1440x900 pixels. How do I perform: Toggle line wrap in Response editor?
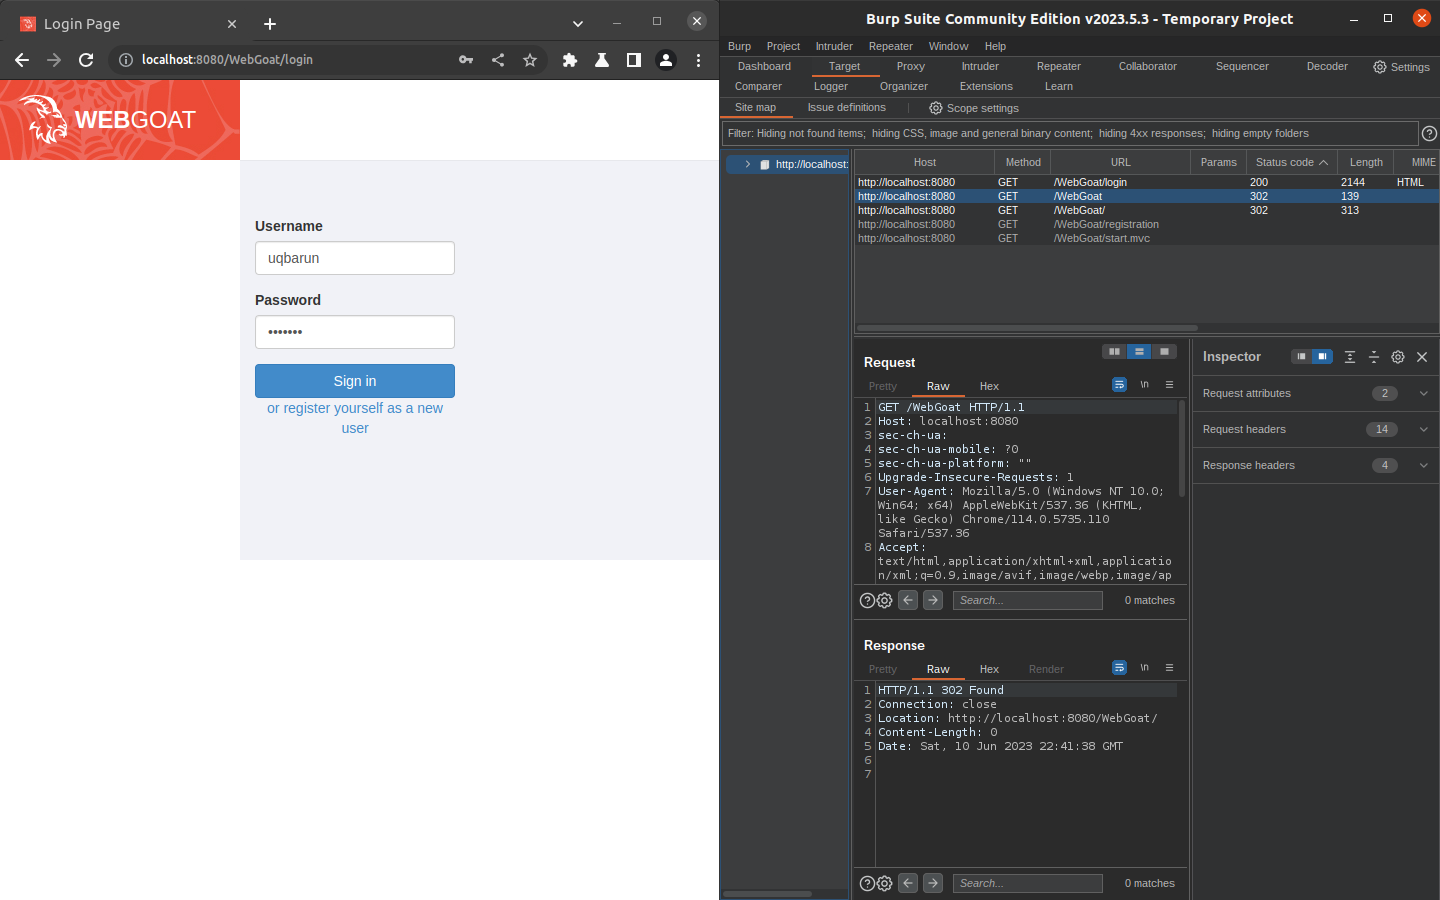[x=1119, y=668]
